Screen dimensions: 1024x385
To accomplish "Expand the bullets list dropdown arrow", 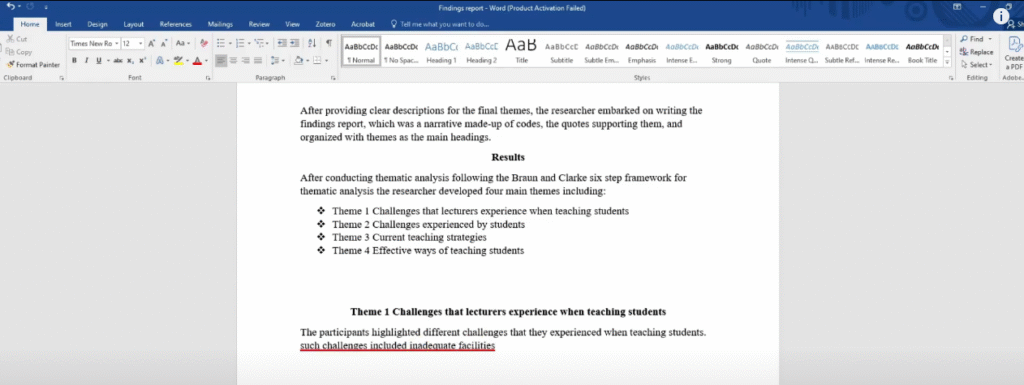I will click(x=230, y=44).
